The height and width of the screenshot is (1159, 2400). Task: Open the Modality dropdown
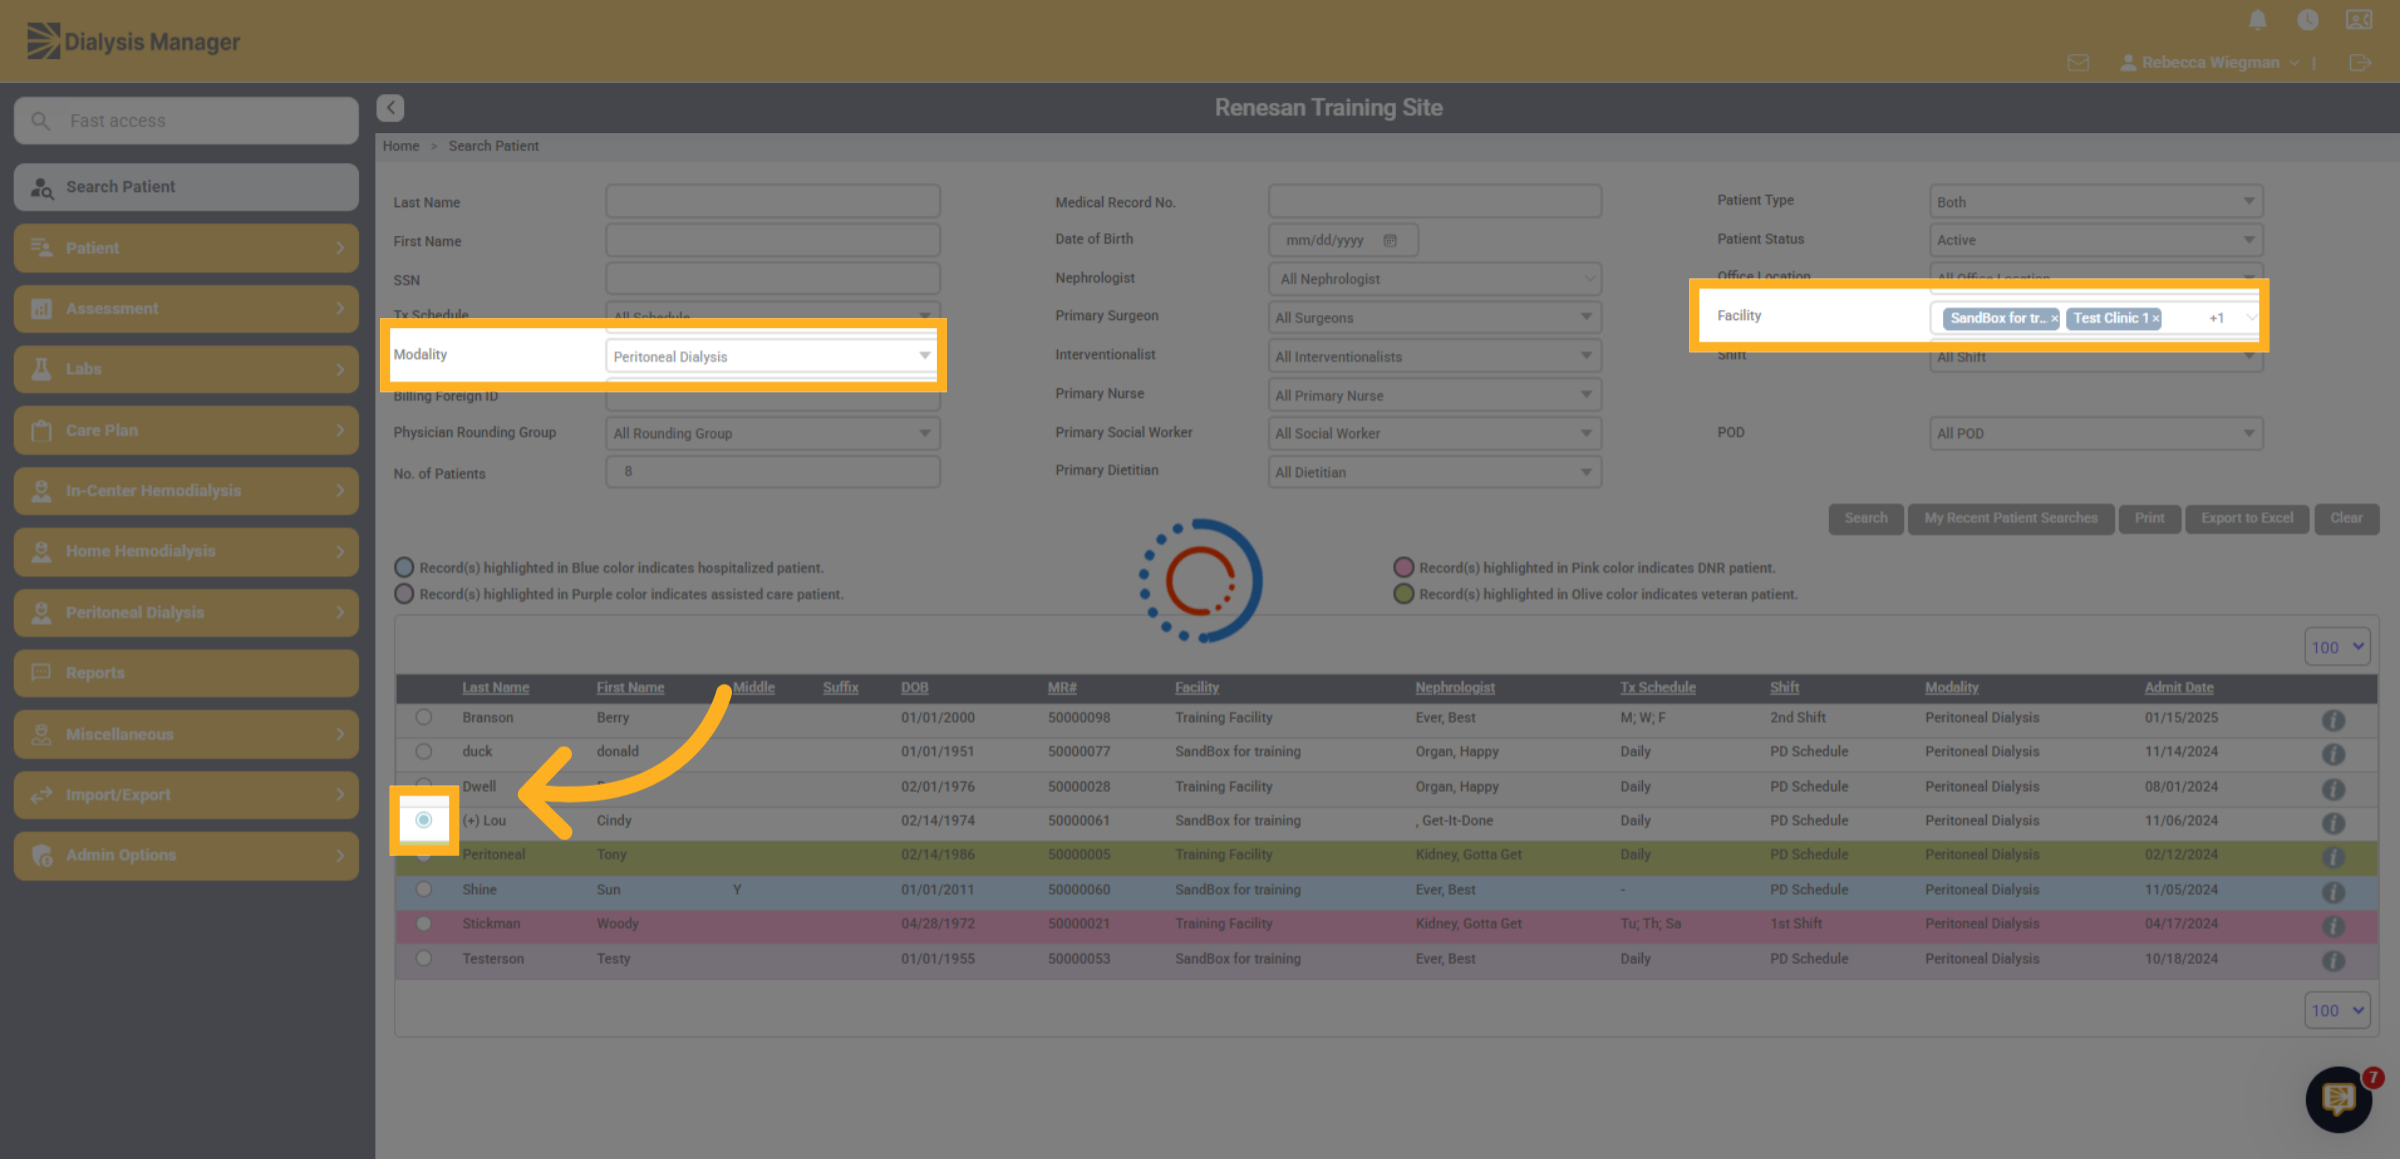tap(772, 356)
